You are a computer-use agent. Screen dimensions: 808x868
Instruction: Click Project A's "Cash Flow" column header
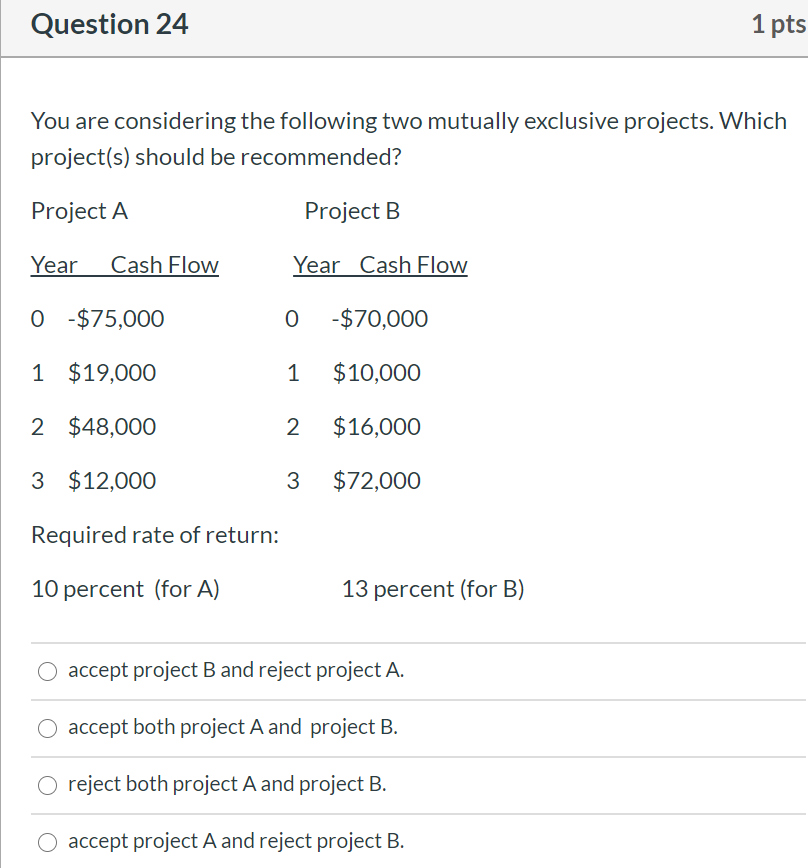tap(165, 265)
